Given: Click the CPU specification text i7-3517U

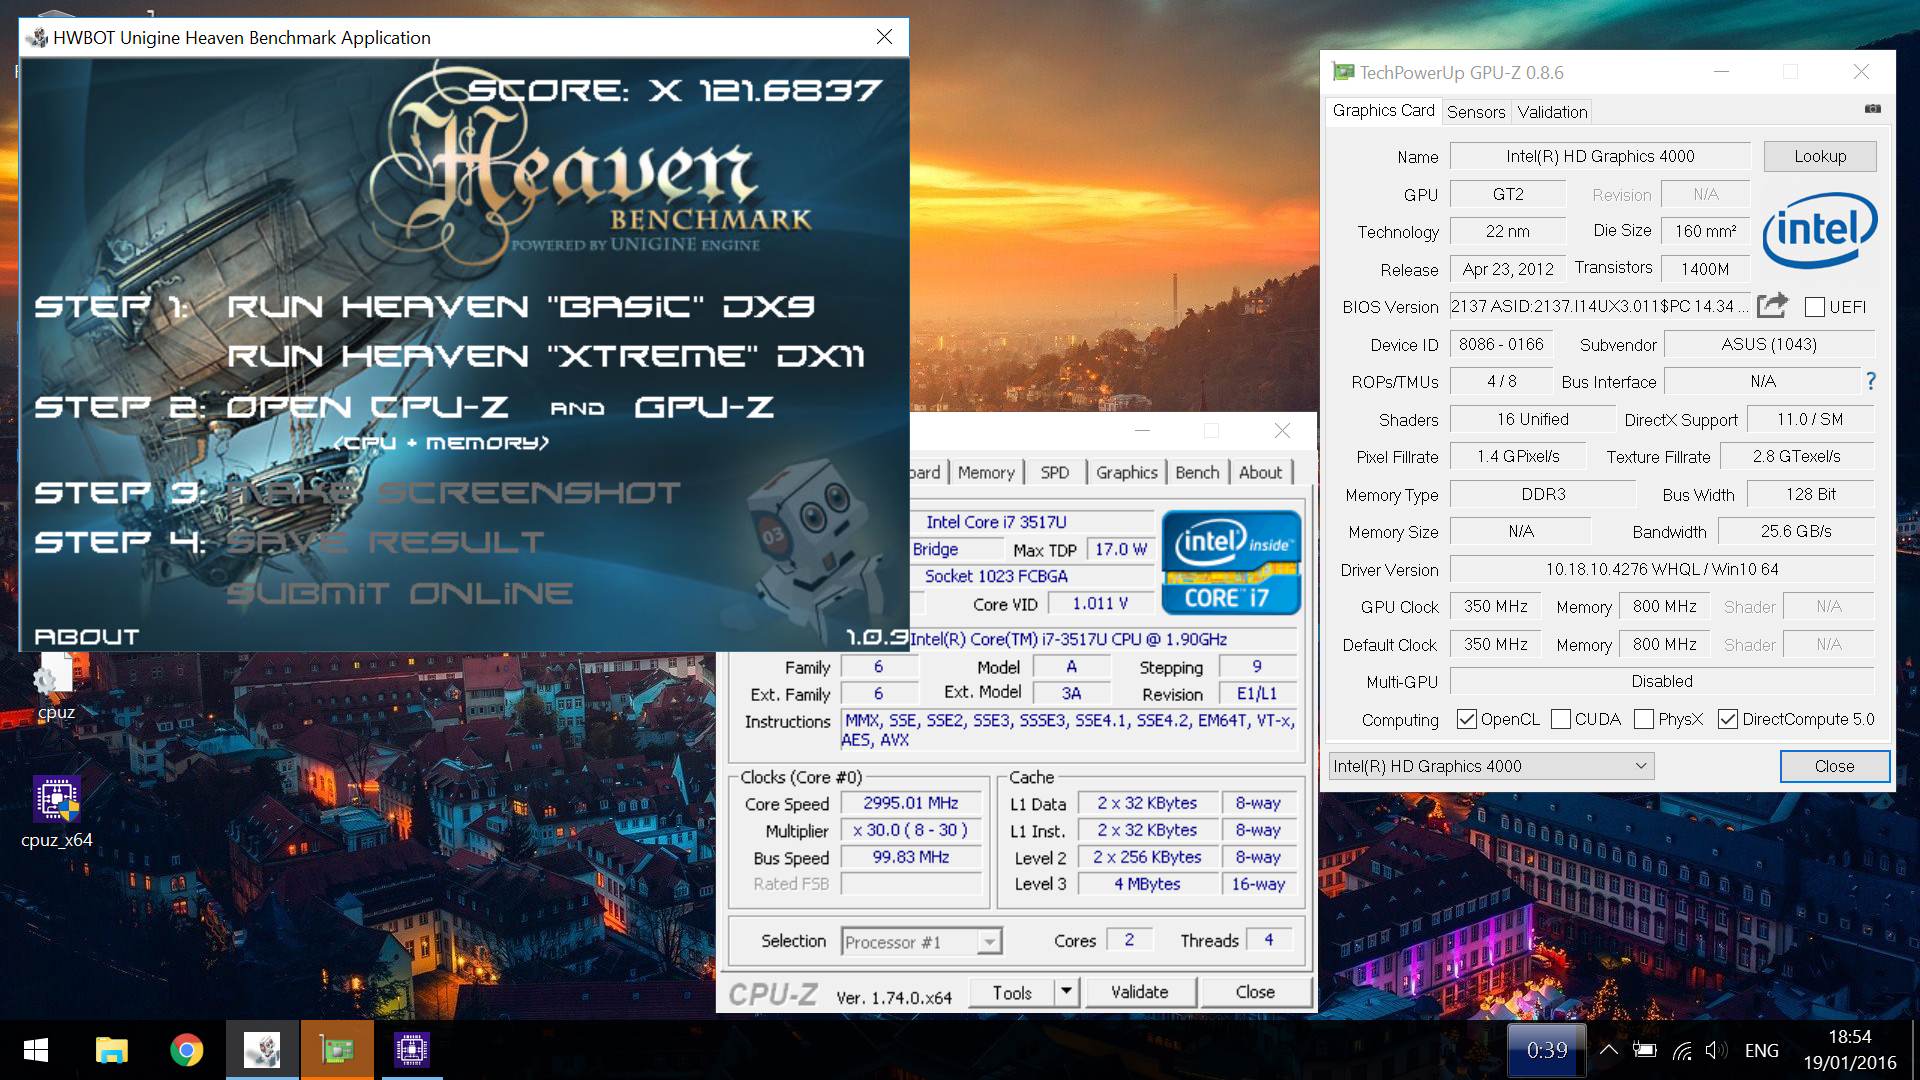Looking at the screenshot, I should click(1068, 639).
